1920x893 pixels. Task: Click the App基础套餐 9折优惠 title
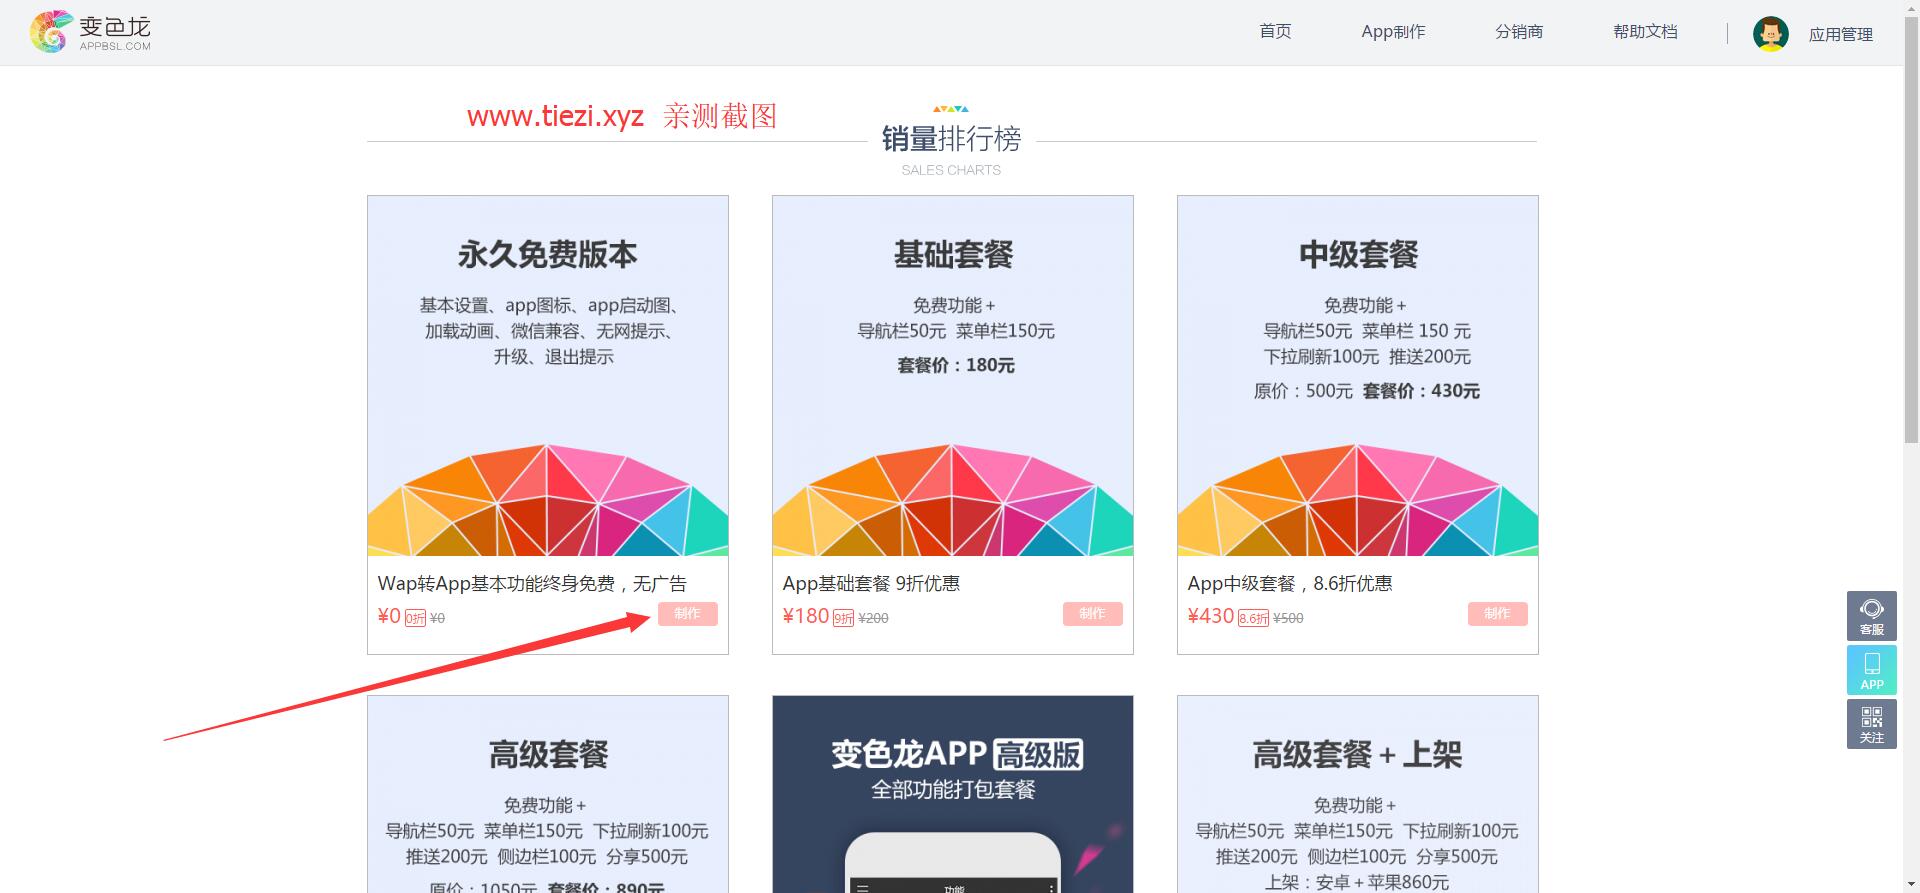point(871,584)
